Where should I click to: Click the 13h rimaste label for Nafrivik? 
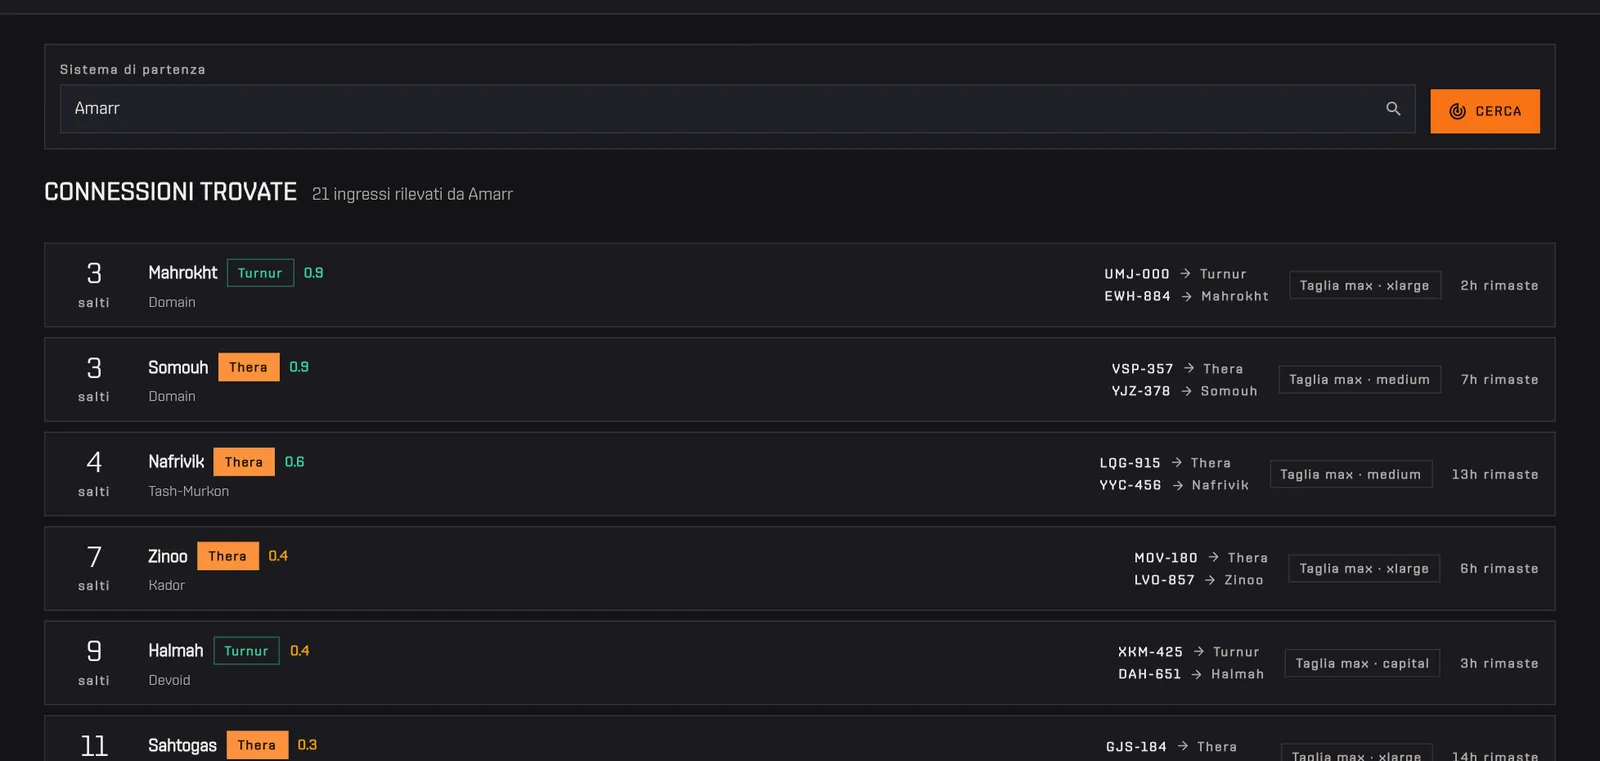tap(1495, 474)
